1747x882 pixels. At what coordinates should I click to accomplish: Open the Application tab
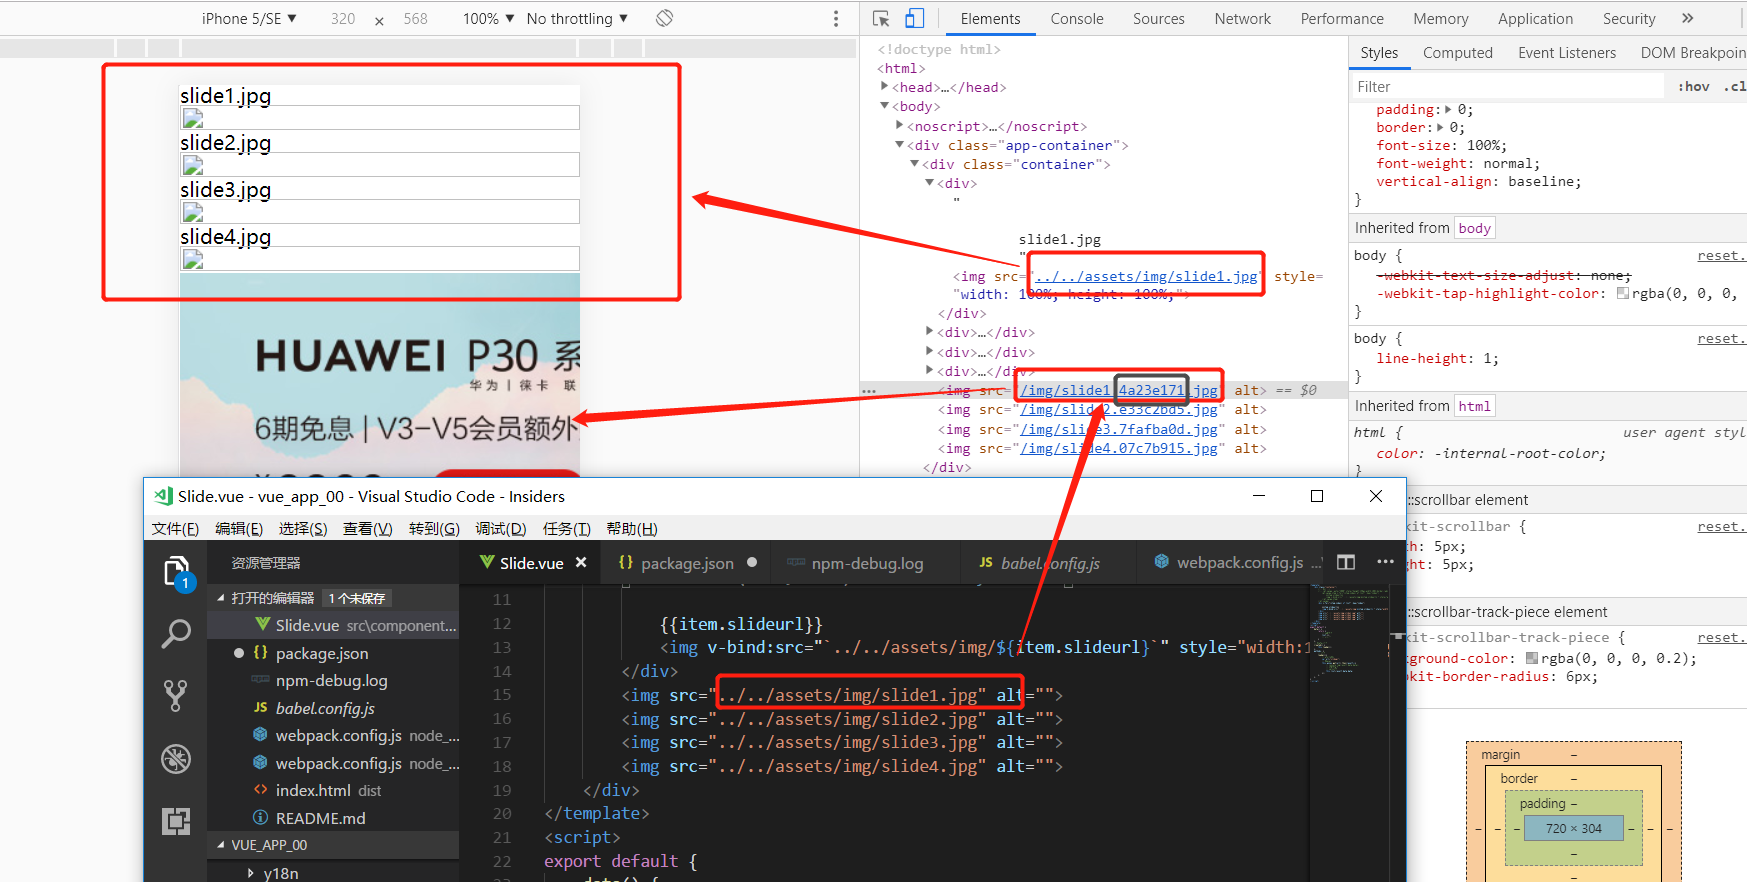pyautogui.click(x=1535, y=18)
